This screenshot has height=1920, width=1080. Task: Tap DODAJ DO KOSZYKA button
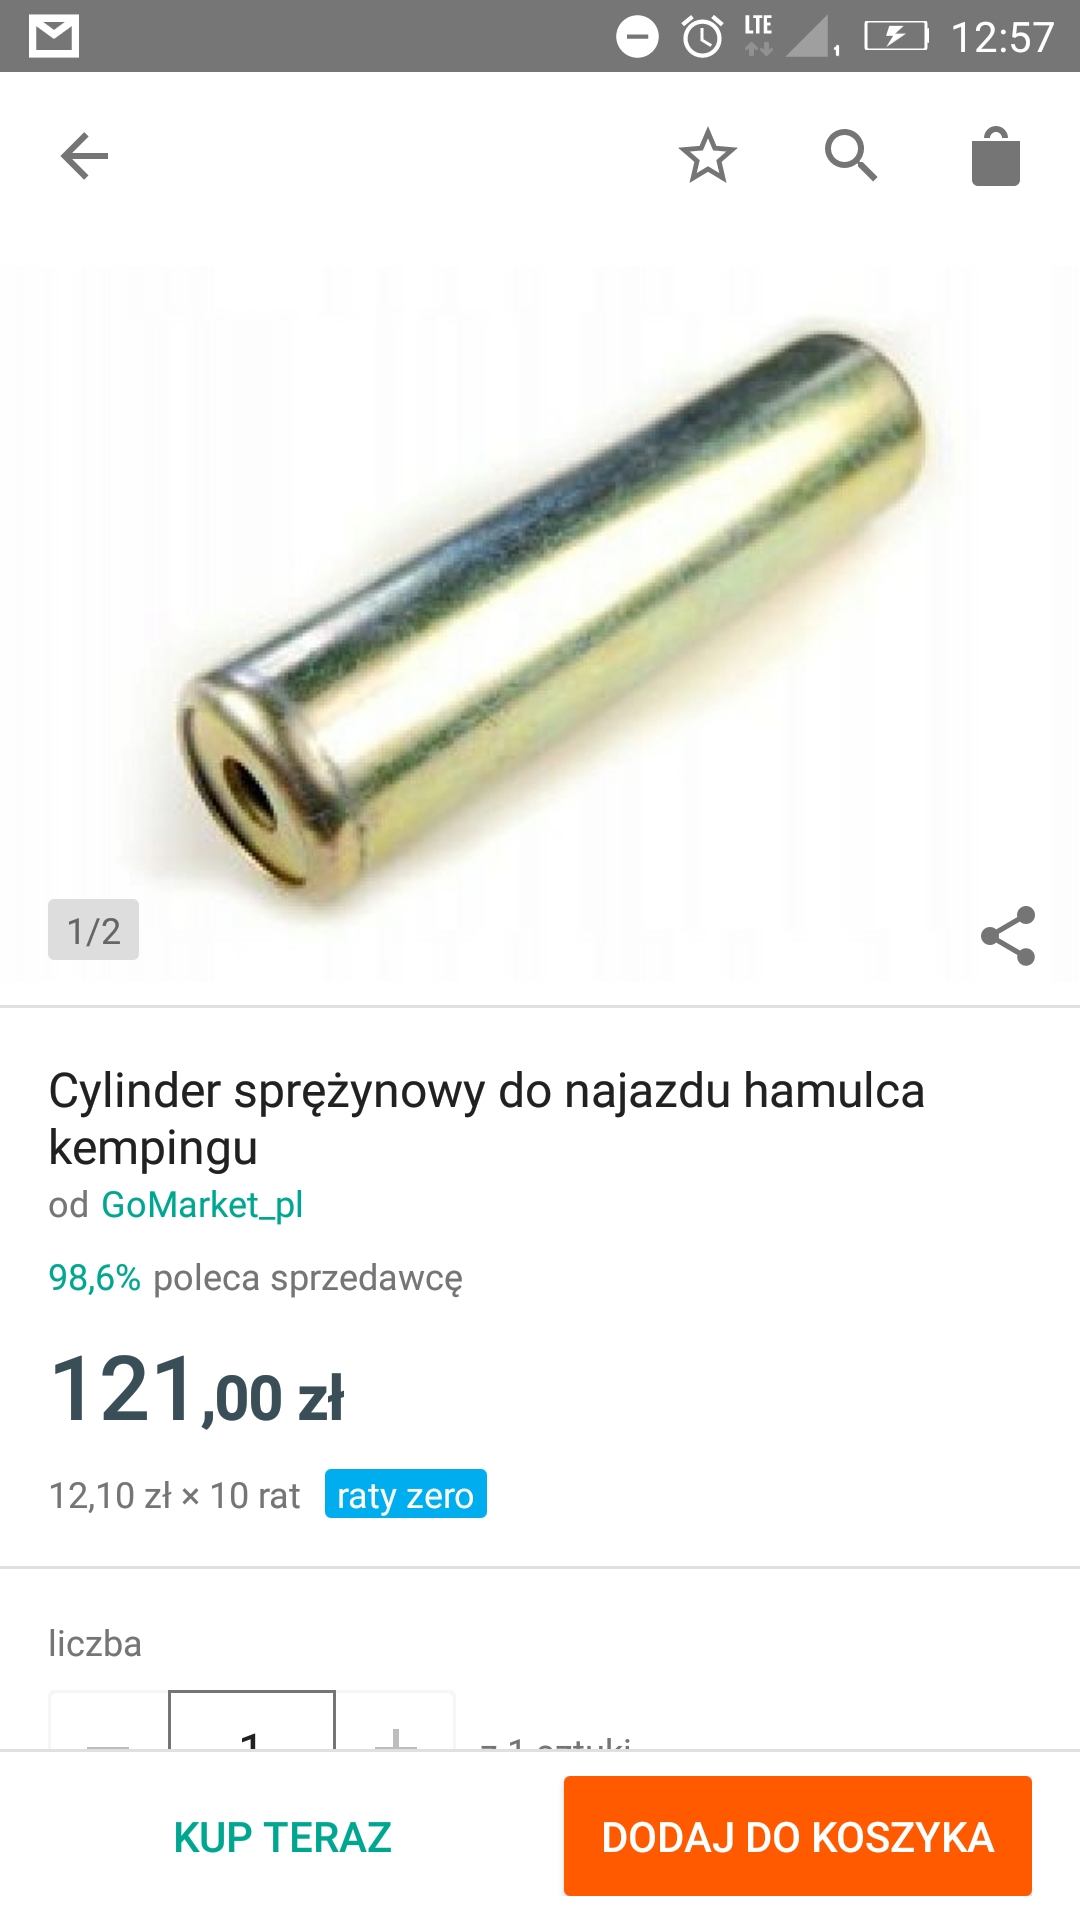pyautogui.click(x=798, y=1836)
